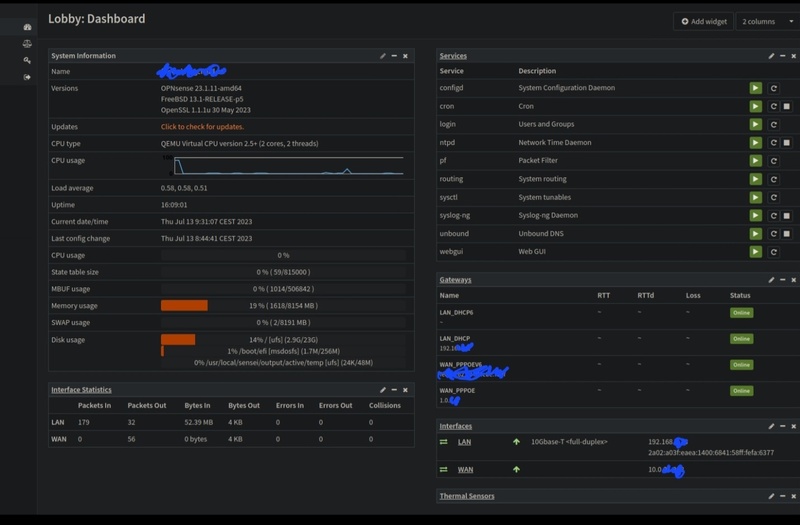
Task: Click the logout icon in left sidebar
Action: click(27, 77)
